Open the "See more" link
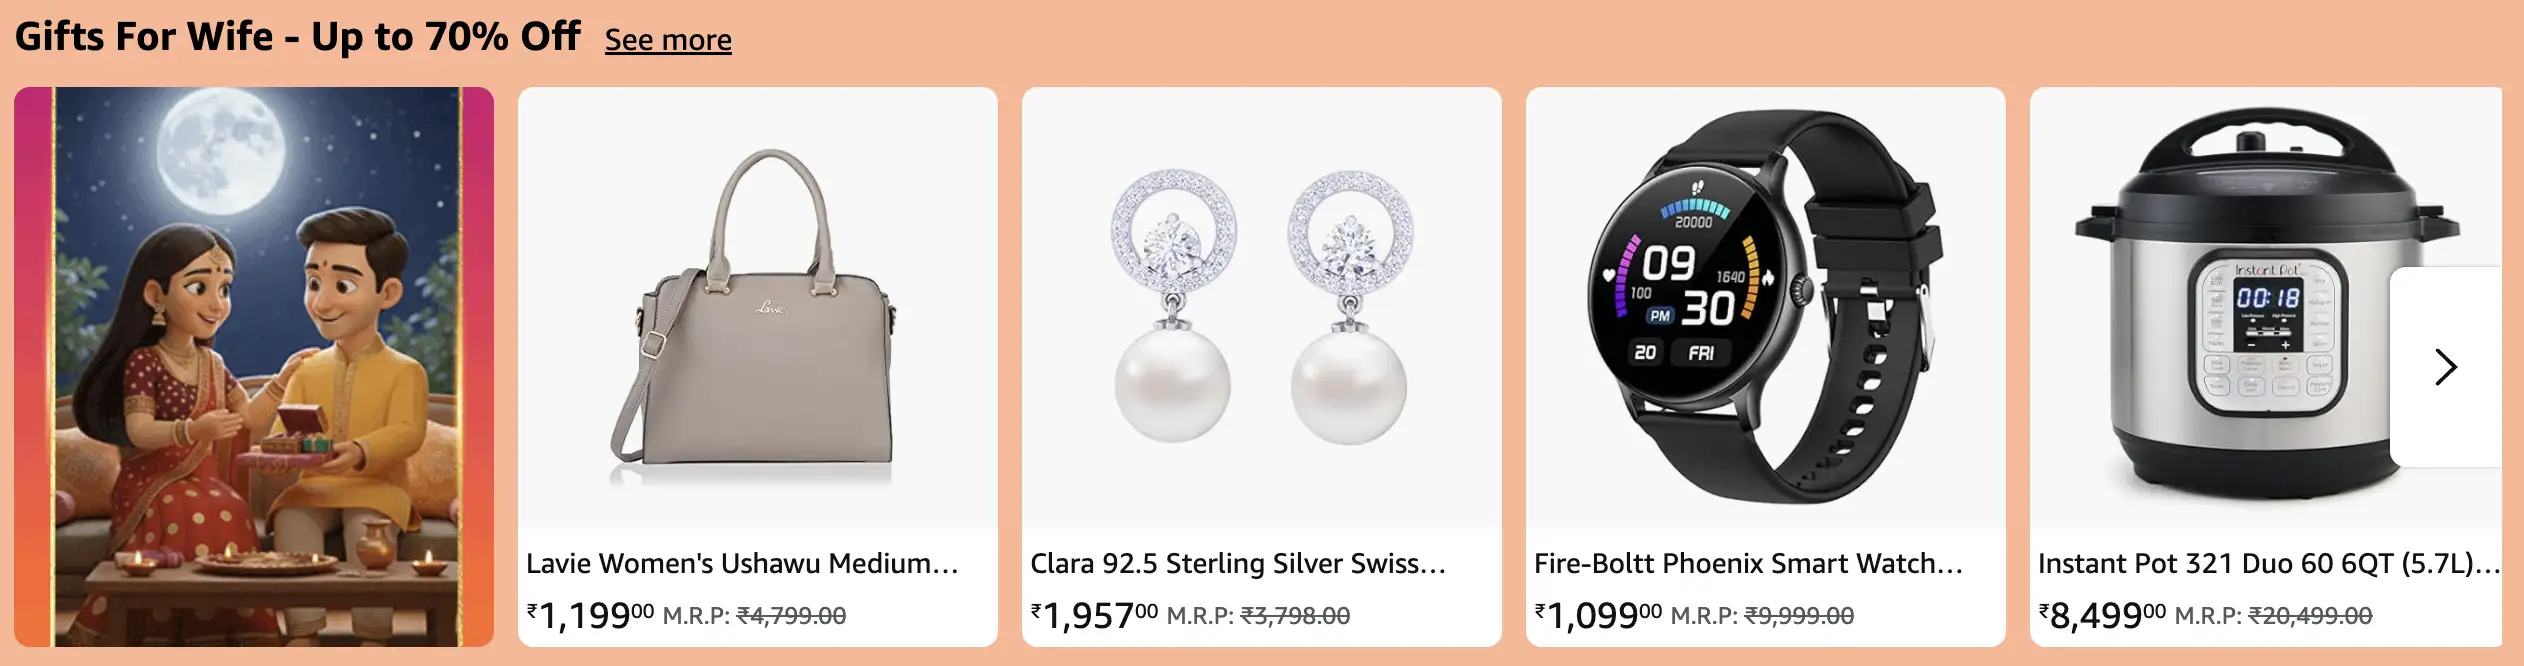The image size is (2524, 666). click(668, 40)
